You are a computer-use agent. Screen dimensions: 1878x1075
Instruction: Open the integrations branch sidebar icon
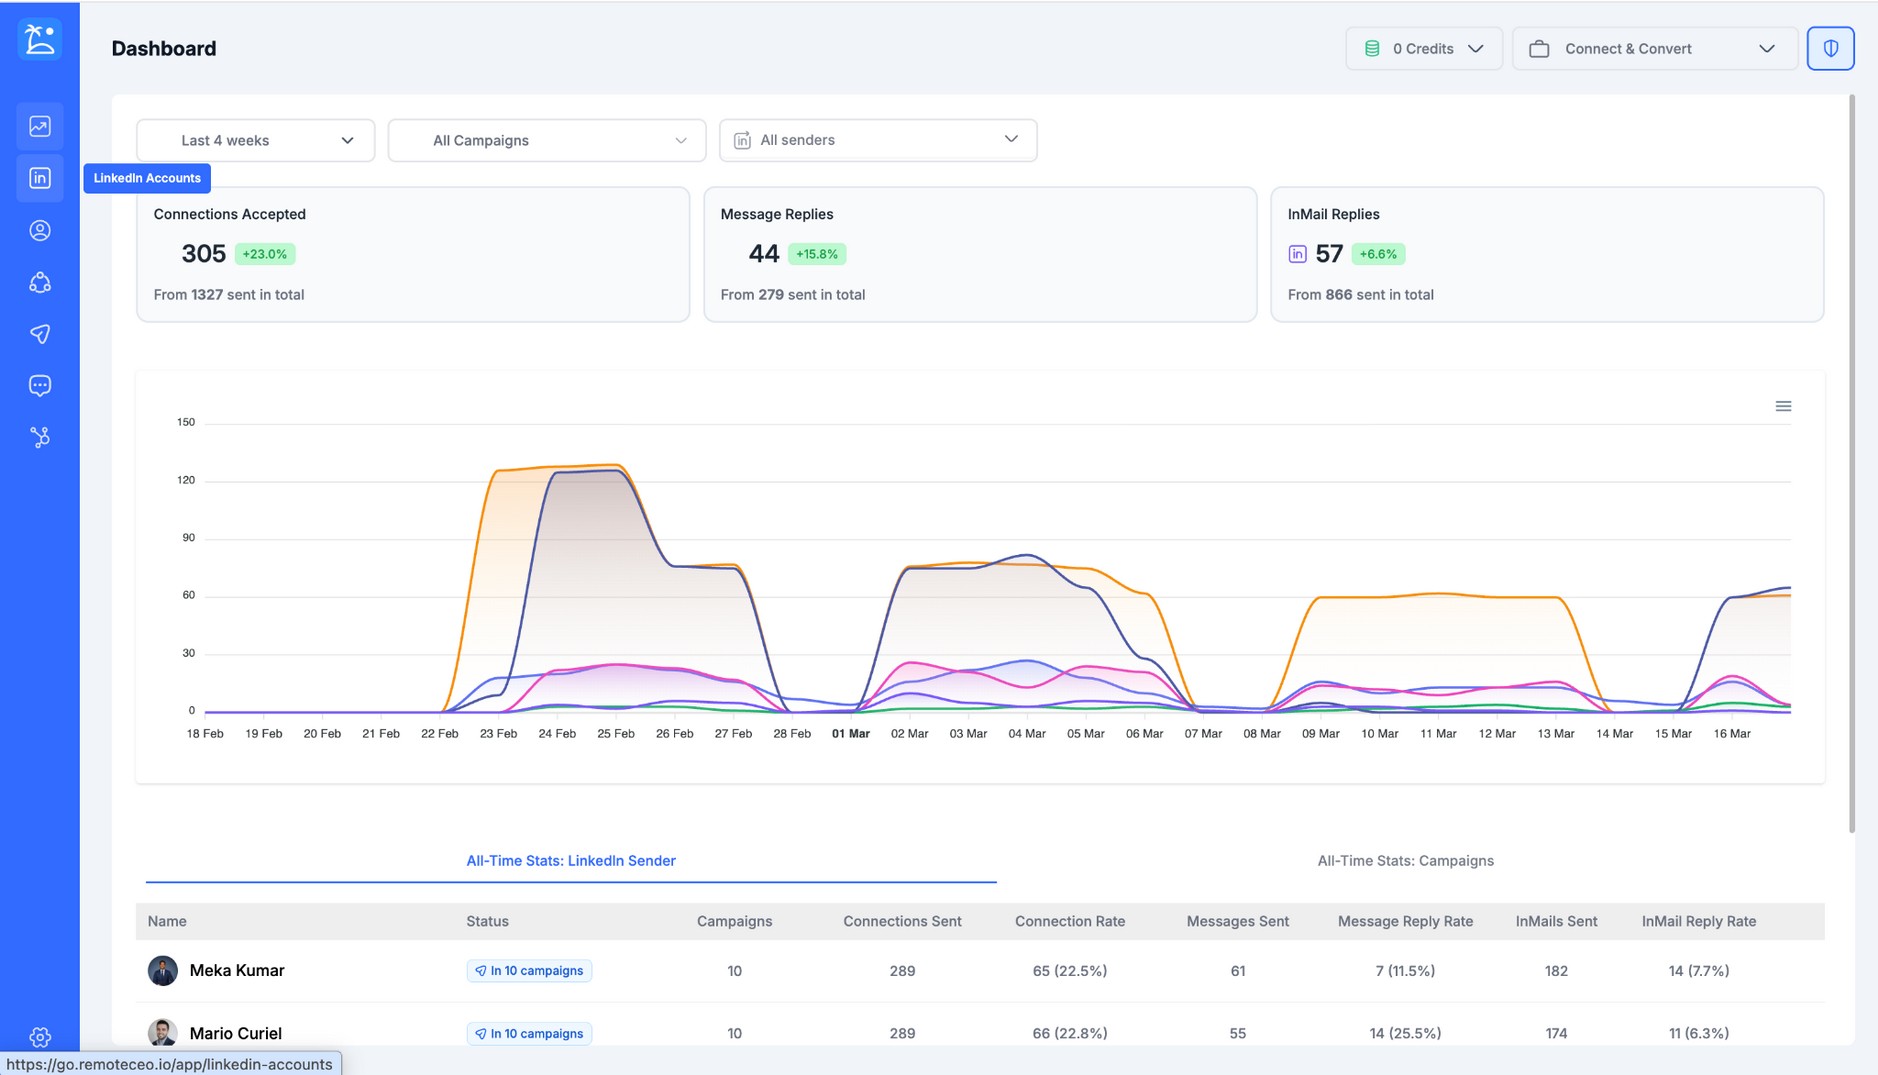pos(40,437)
